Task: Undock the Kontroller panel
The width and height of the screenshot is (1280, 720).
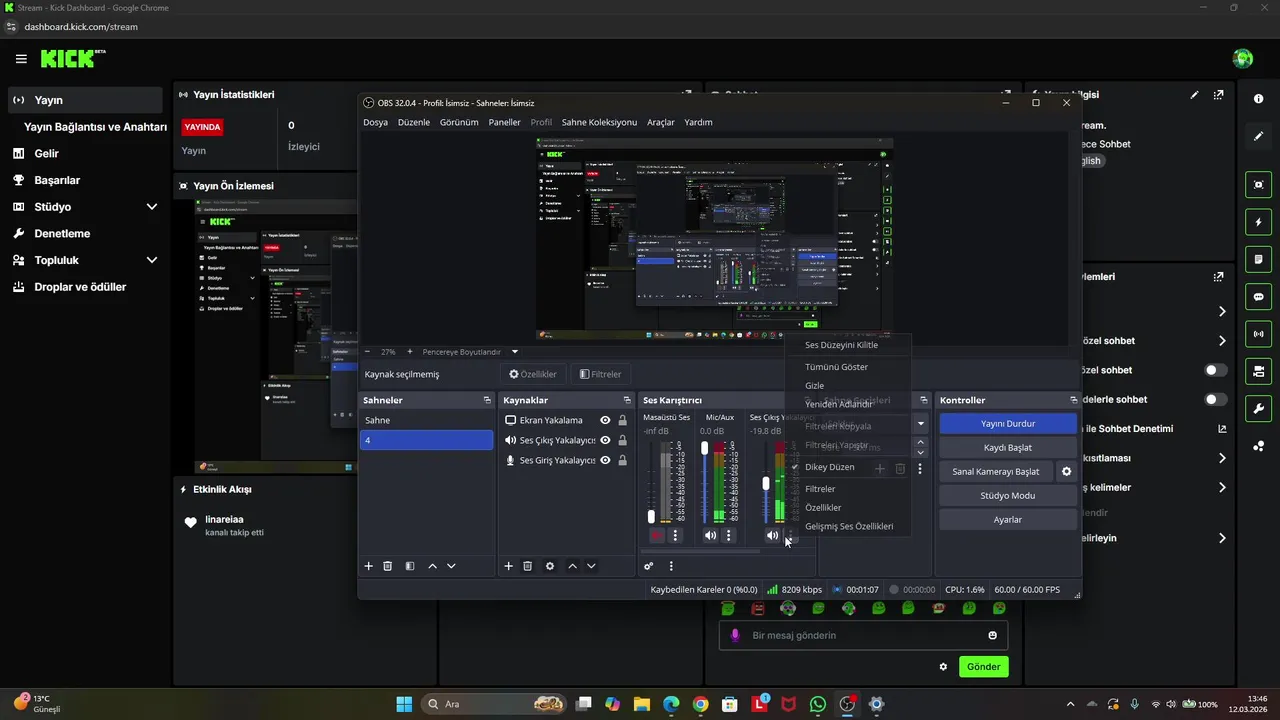Action: point(1073,400)
